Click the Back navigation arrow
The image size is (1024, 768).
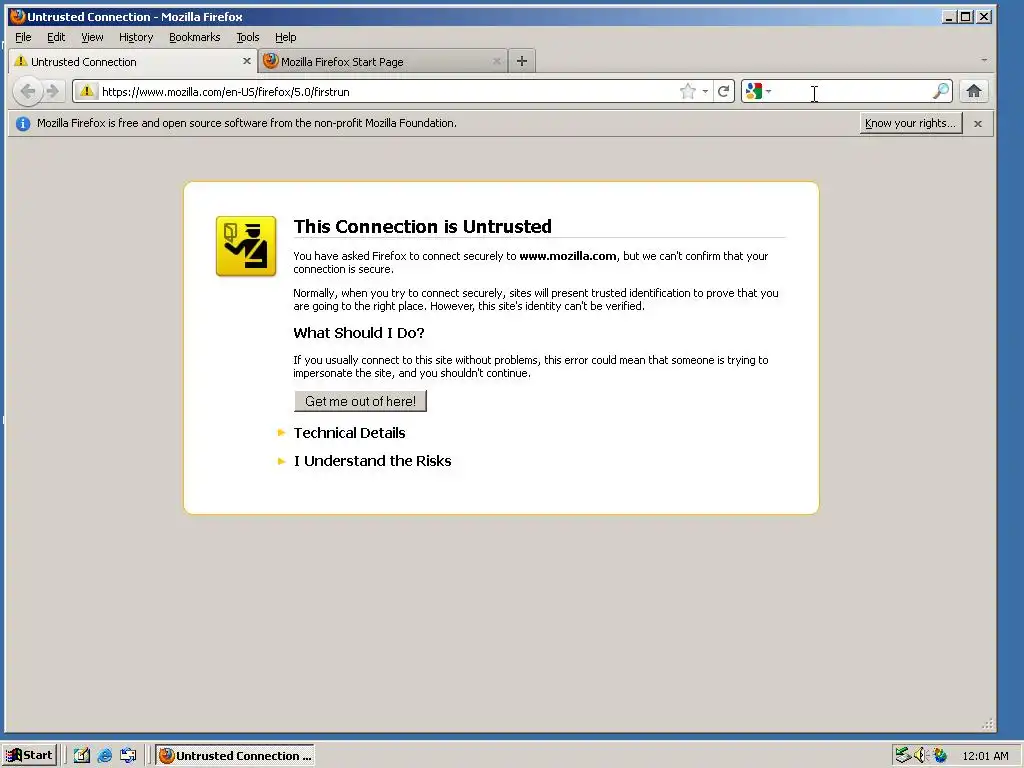click(27, 91)
